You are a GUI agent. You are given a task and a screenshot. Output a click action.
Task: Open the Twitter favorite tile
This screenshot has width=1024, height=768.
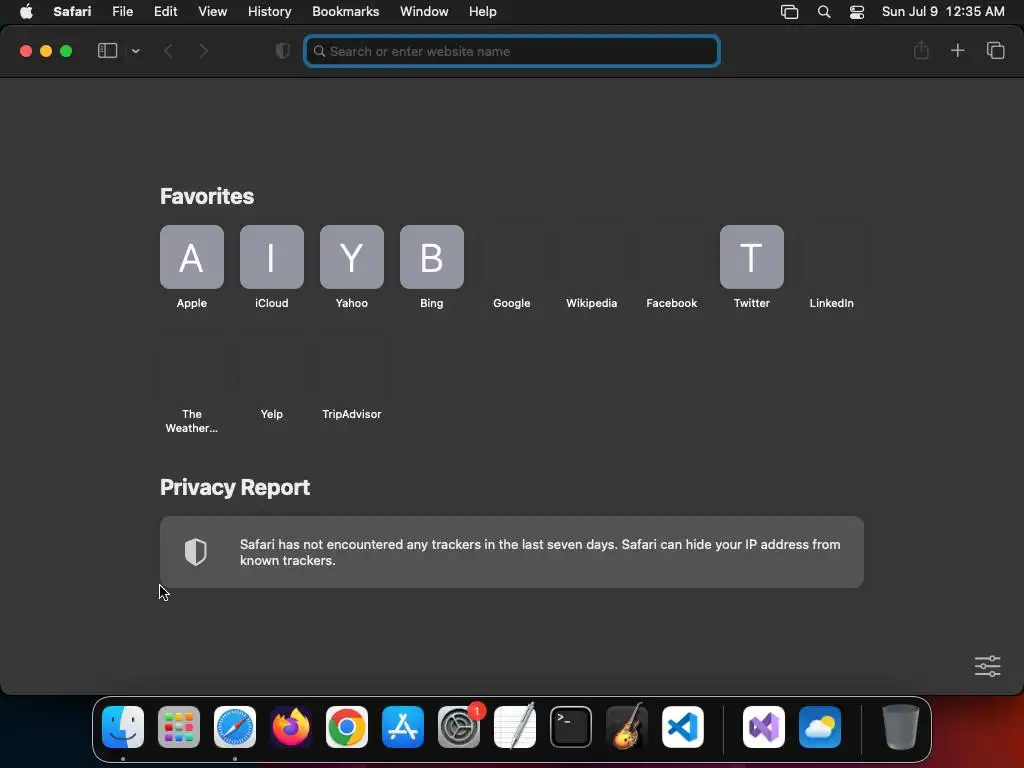click(x=752, y=257)
